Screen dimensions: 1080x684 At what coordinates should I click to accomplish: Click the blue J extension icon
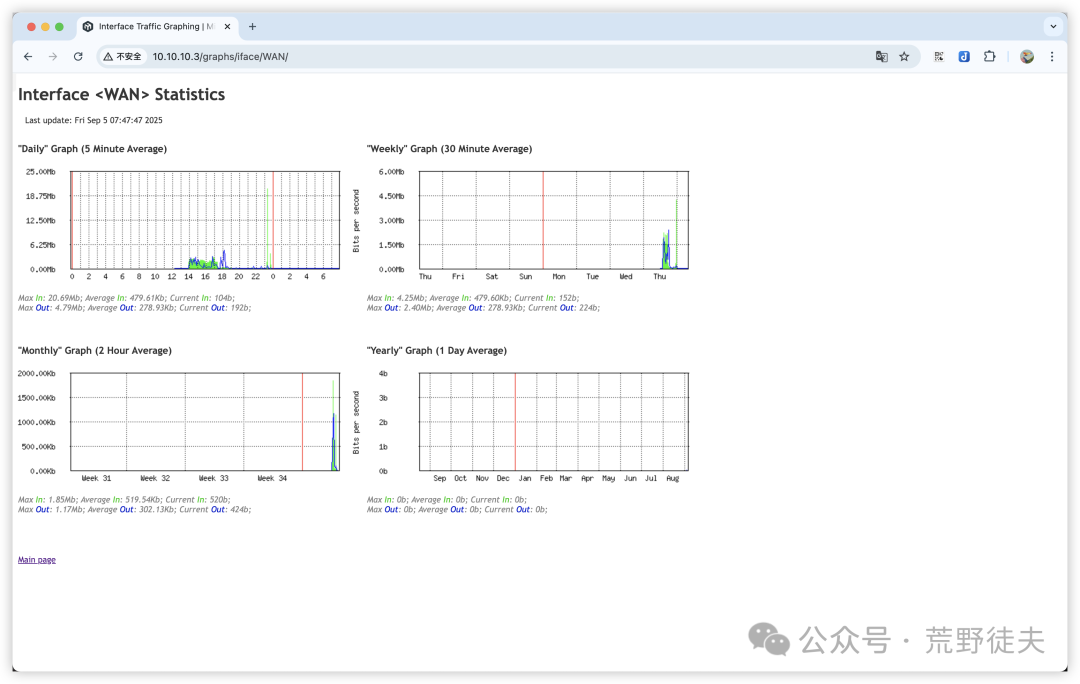pyautogui.click(x=964, y=56)
